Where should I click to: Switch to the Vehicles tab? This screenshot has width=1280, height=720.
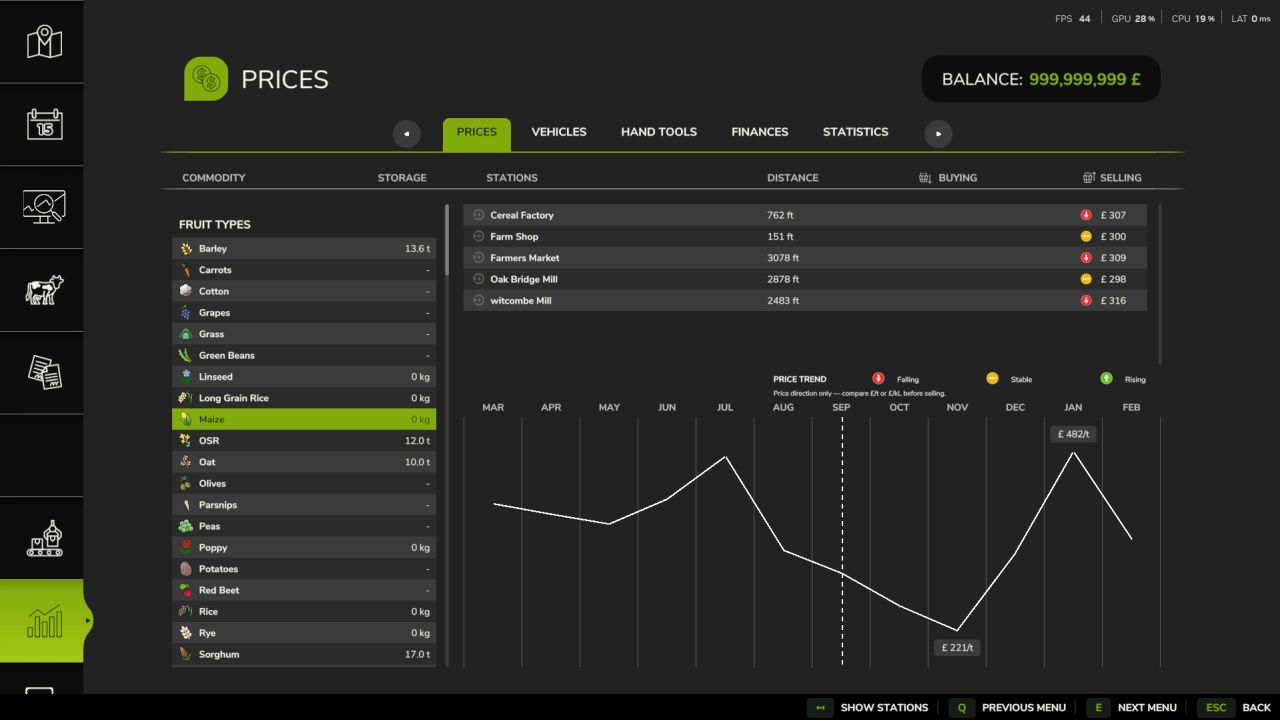[559, 132]
